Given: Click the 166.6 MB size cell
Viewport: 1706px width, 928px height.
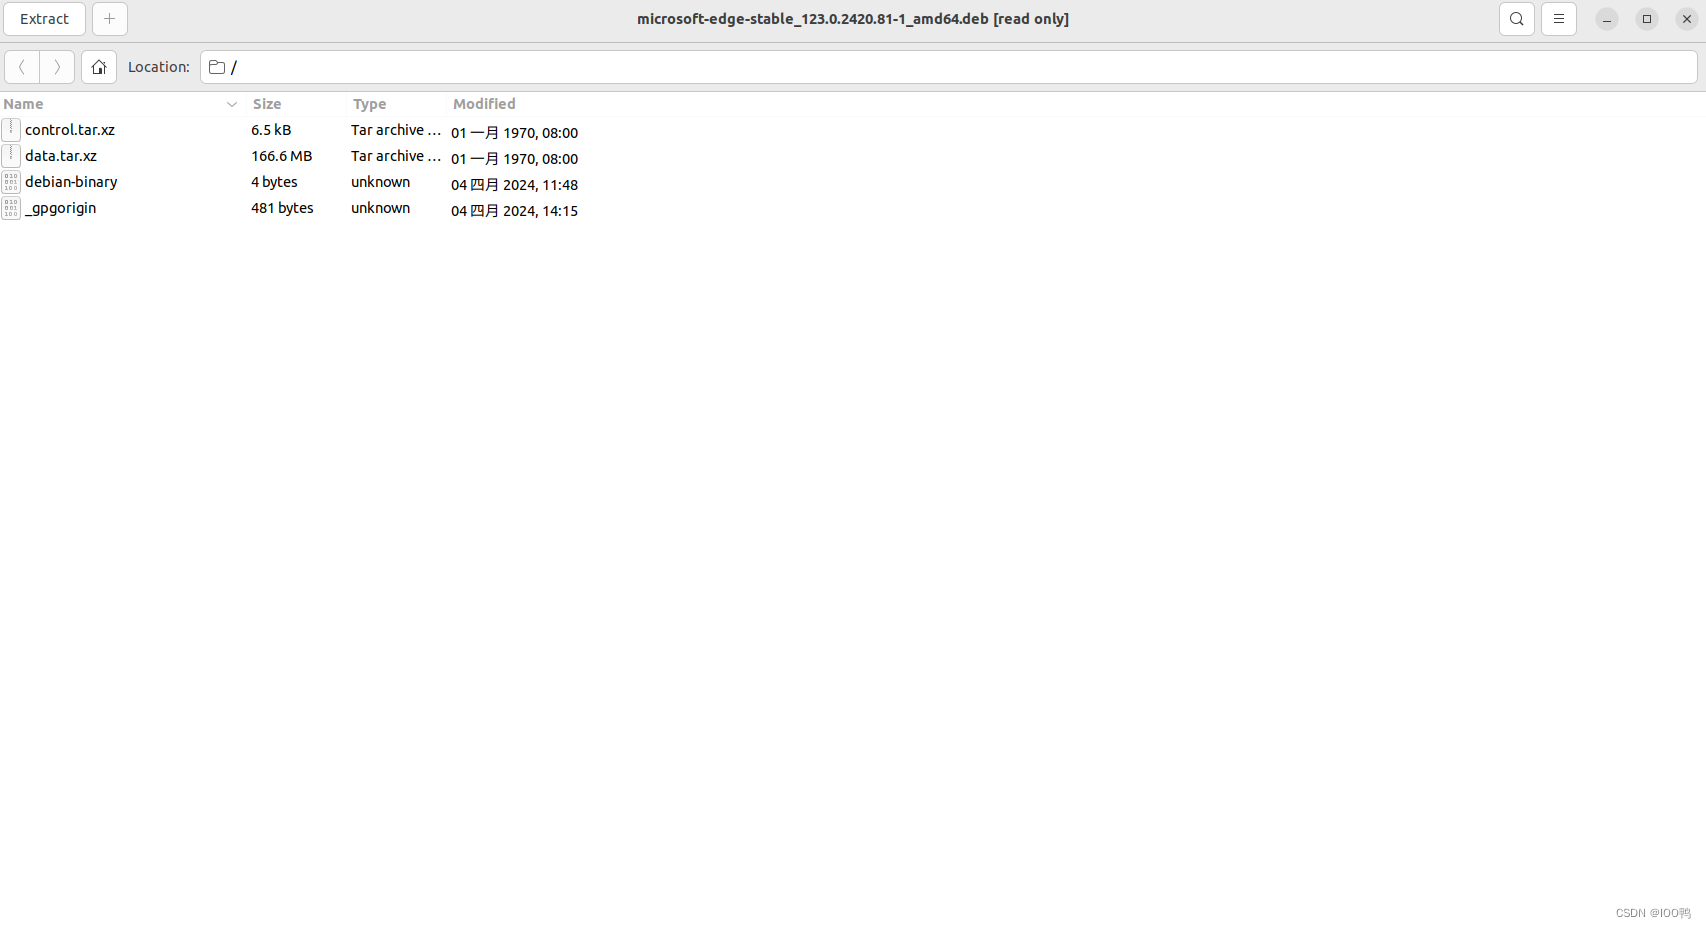Looking at the screenshot, I should [x=282, y=156].
